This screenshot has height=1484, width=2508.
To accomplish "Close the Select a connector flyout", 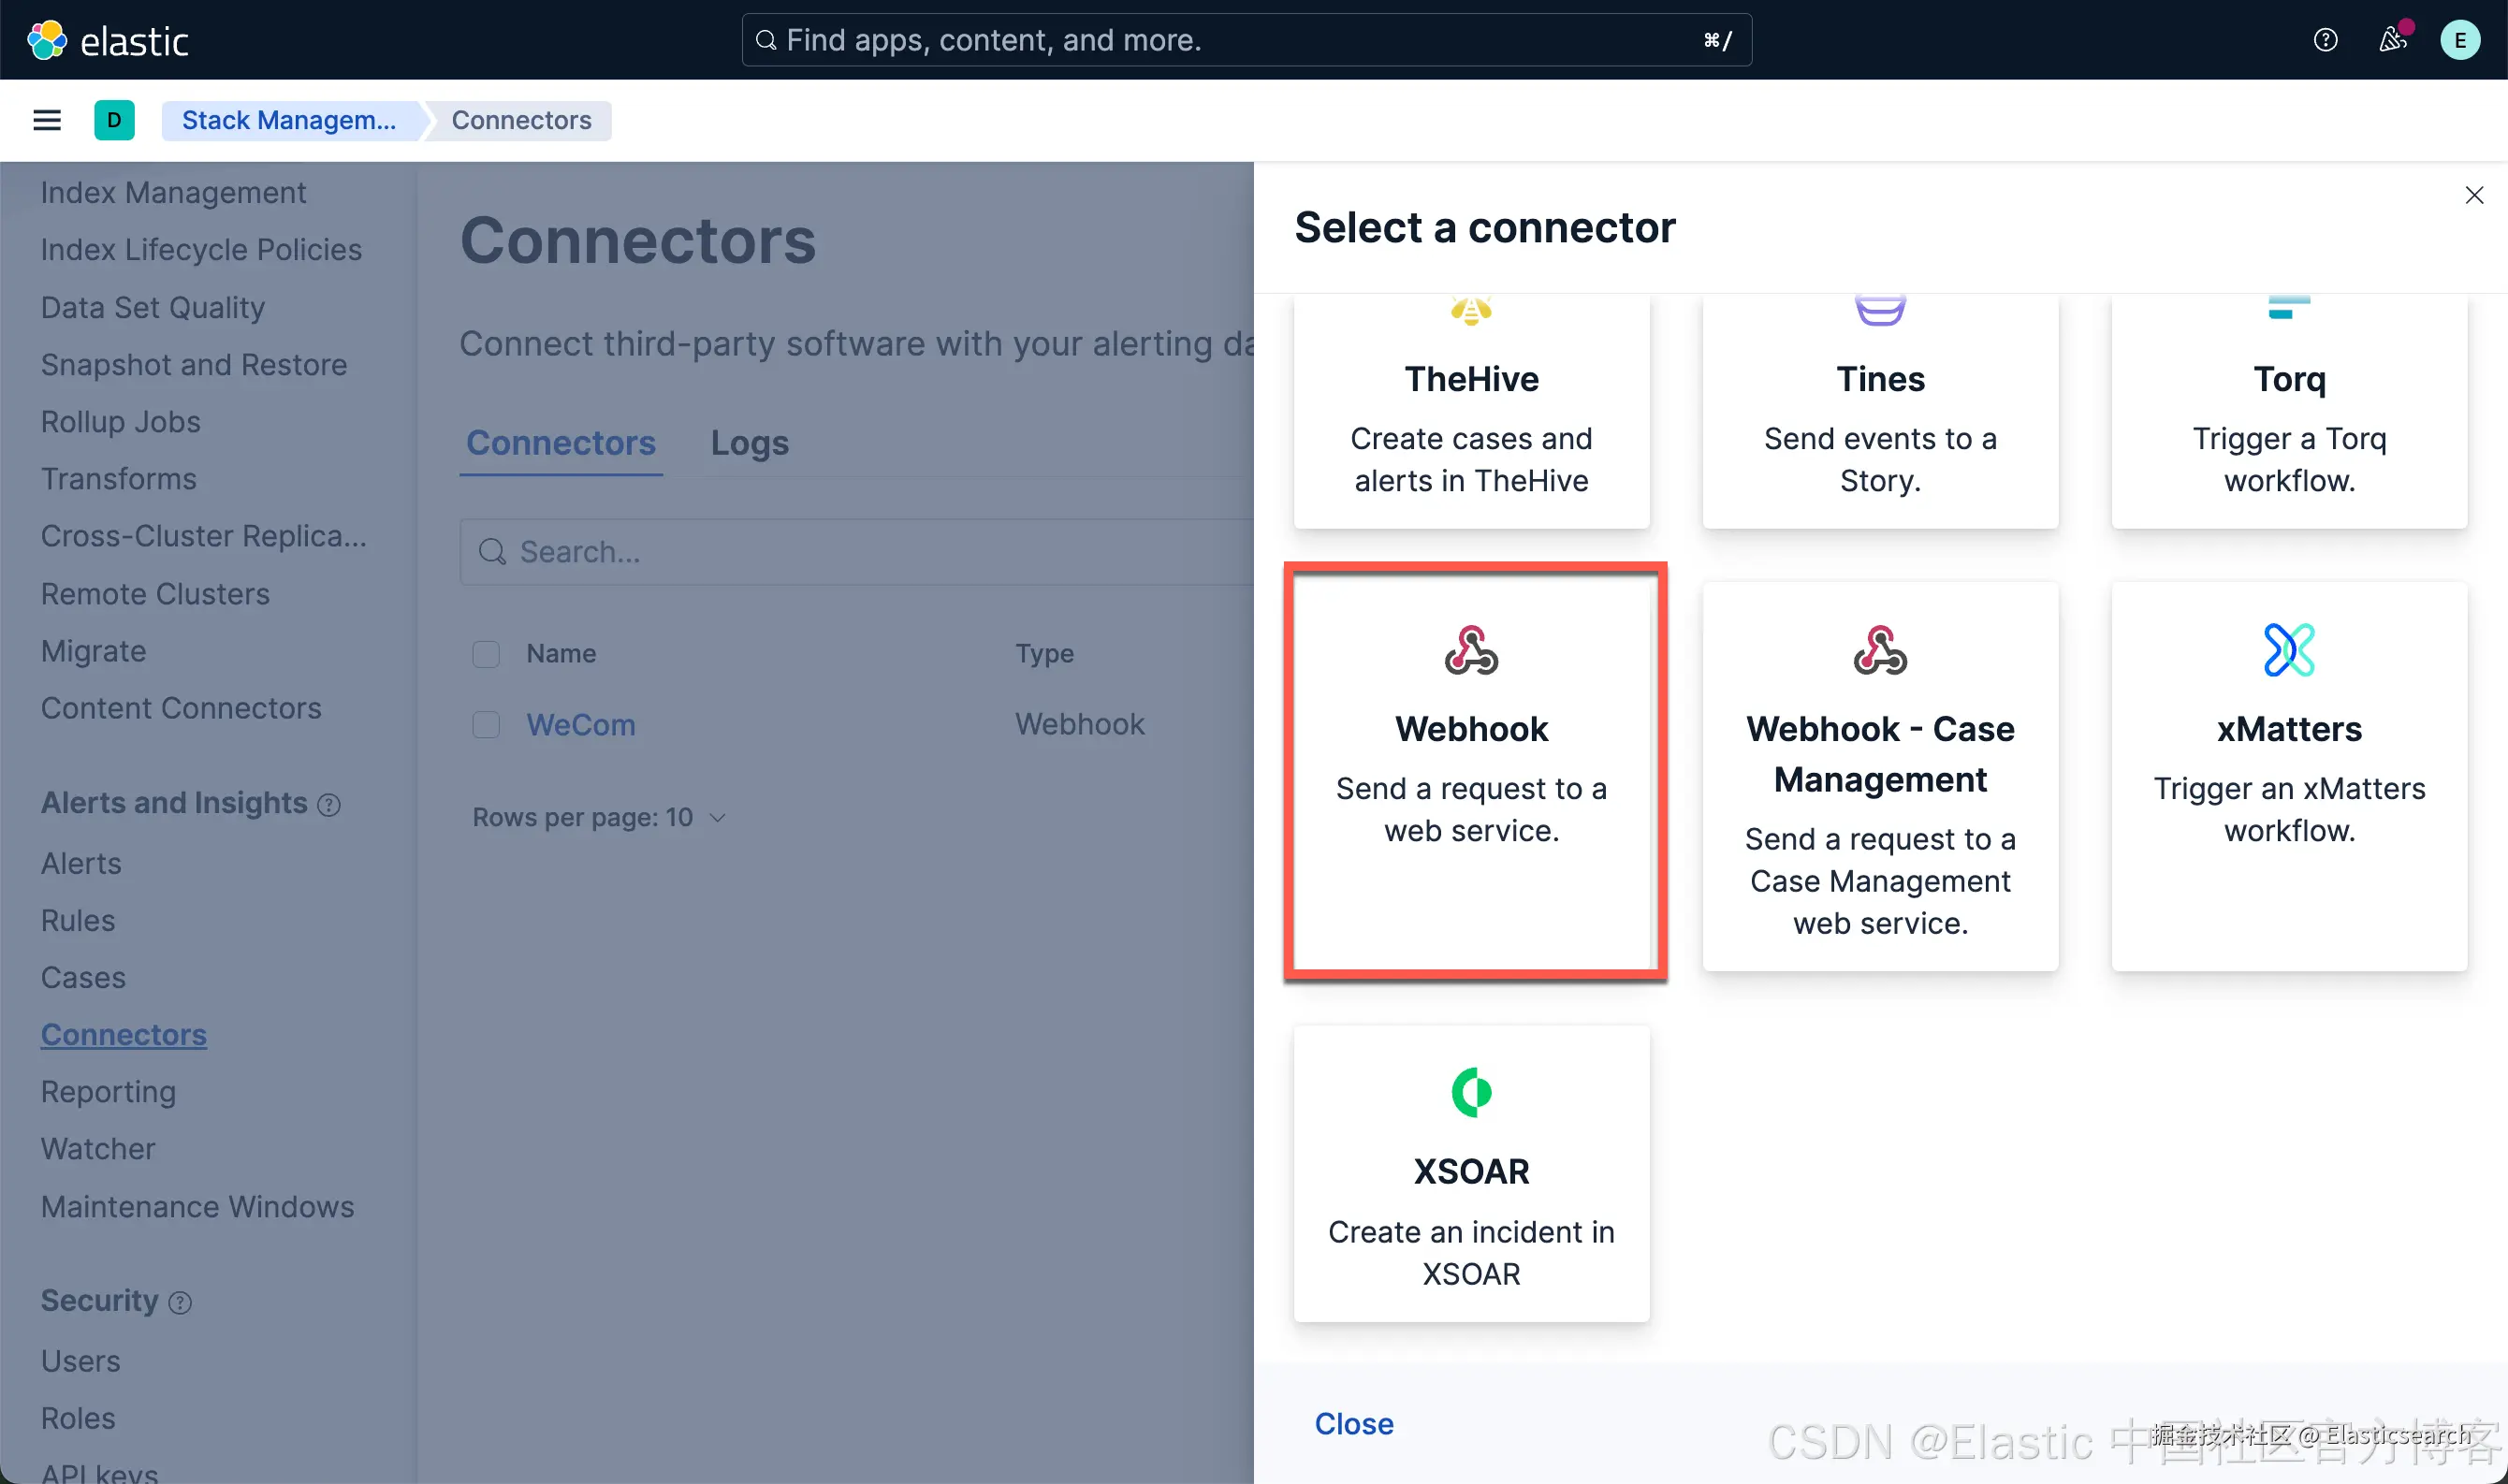I will [x=2474, y=196].
